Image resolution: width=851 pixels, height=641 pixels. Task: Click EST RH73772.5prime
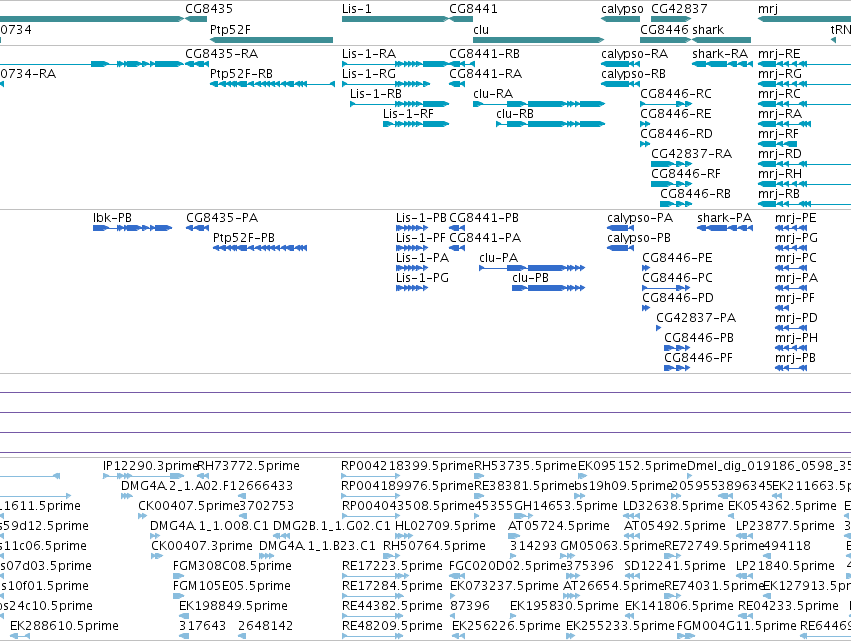[248, 466]
